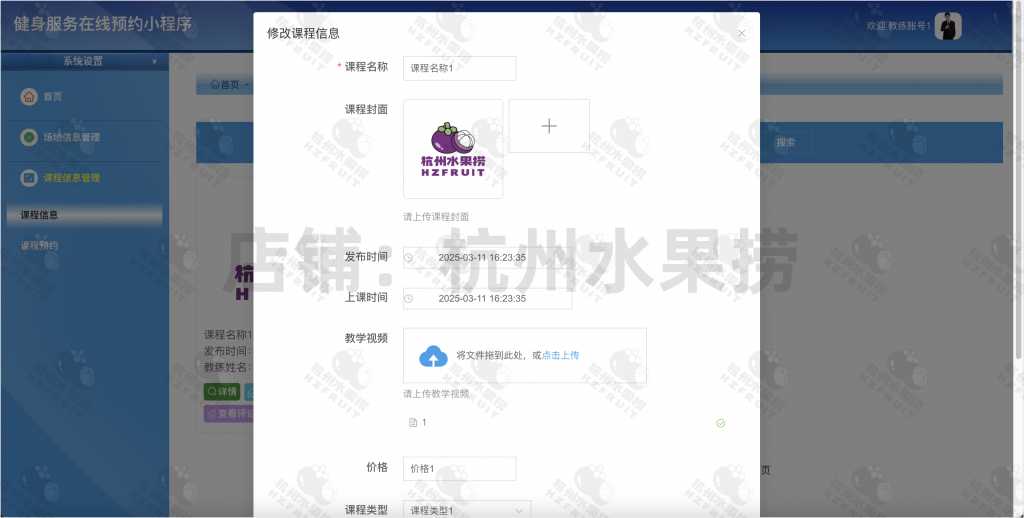The height and width of the screenshot is (518, 1024).
Task: Click the 课程名称 input field
Action: point(460,69)
